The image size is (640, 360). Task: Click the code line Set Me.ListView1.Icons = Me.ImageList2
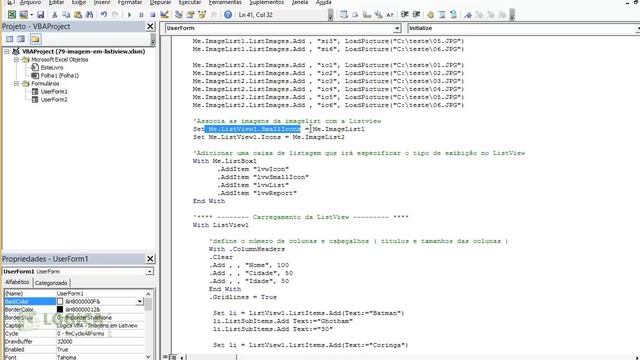pyautogui.click(x=269, y=137)
